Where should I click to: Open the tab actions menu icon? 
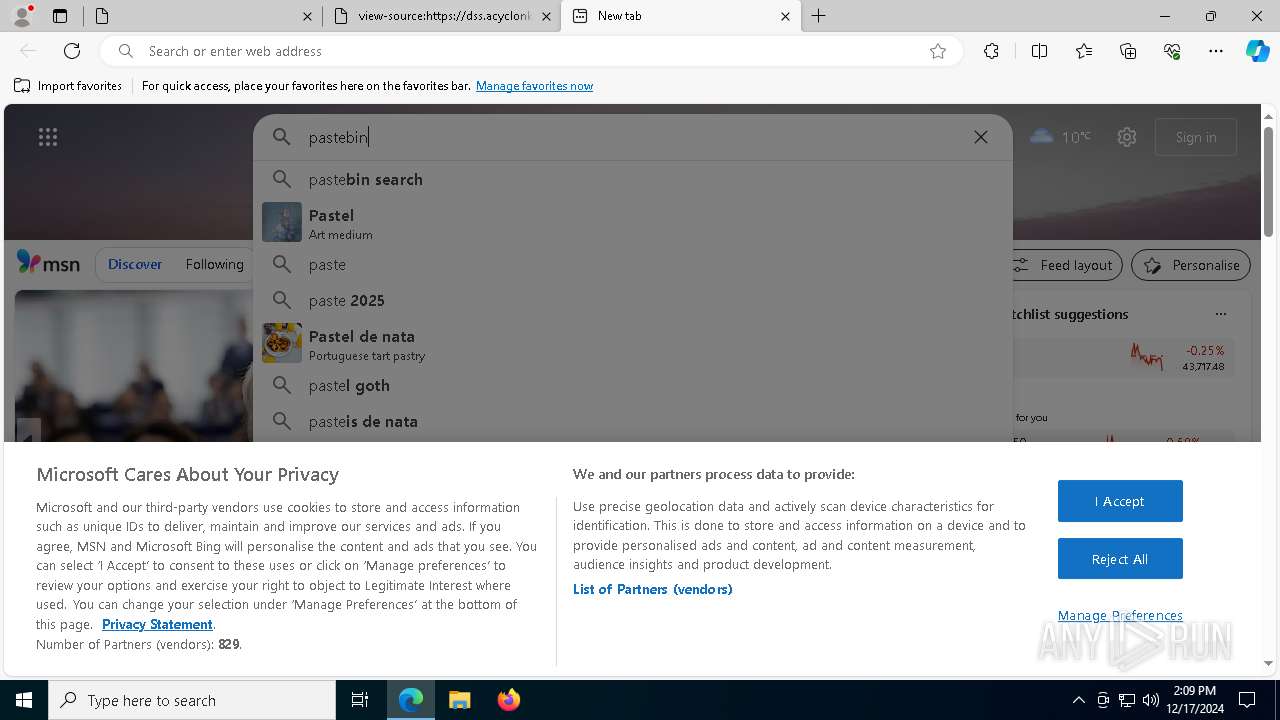pyautogui.click(x=60, y=16)
